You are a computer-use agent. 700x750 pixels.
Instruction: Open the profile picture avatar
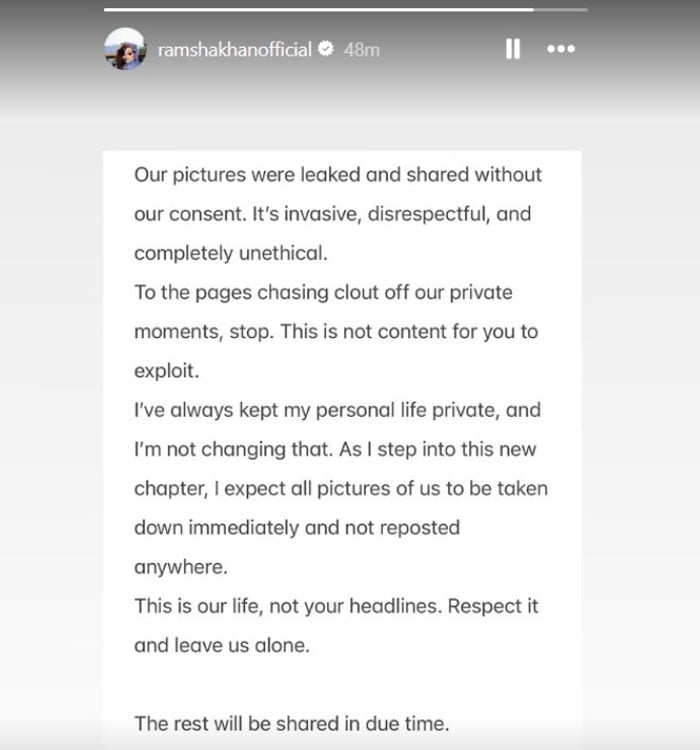pos(125,49)
